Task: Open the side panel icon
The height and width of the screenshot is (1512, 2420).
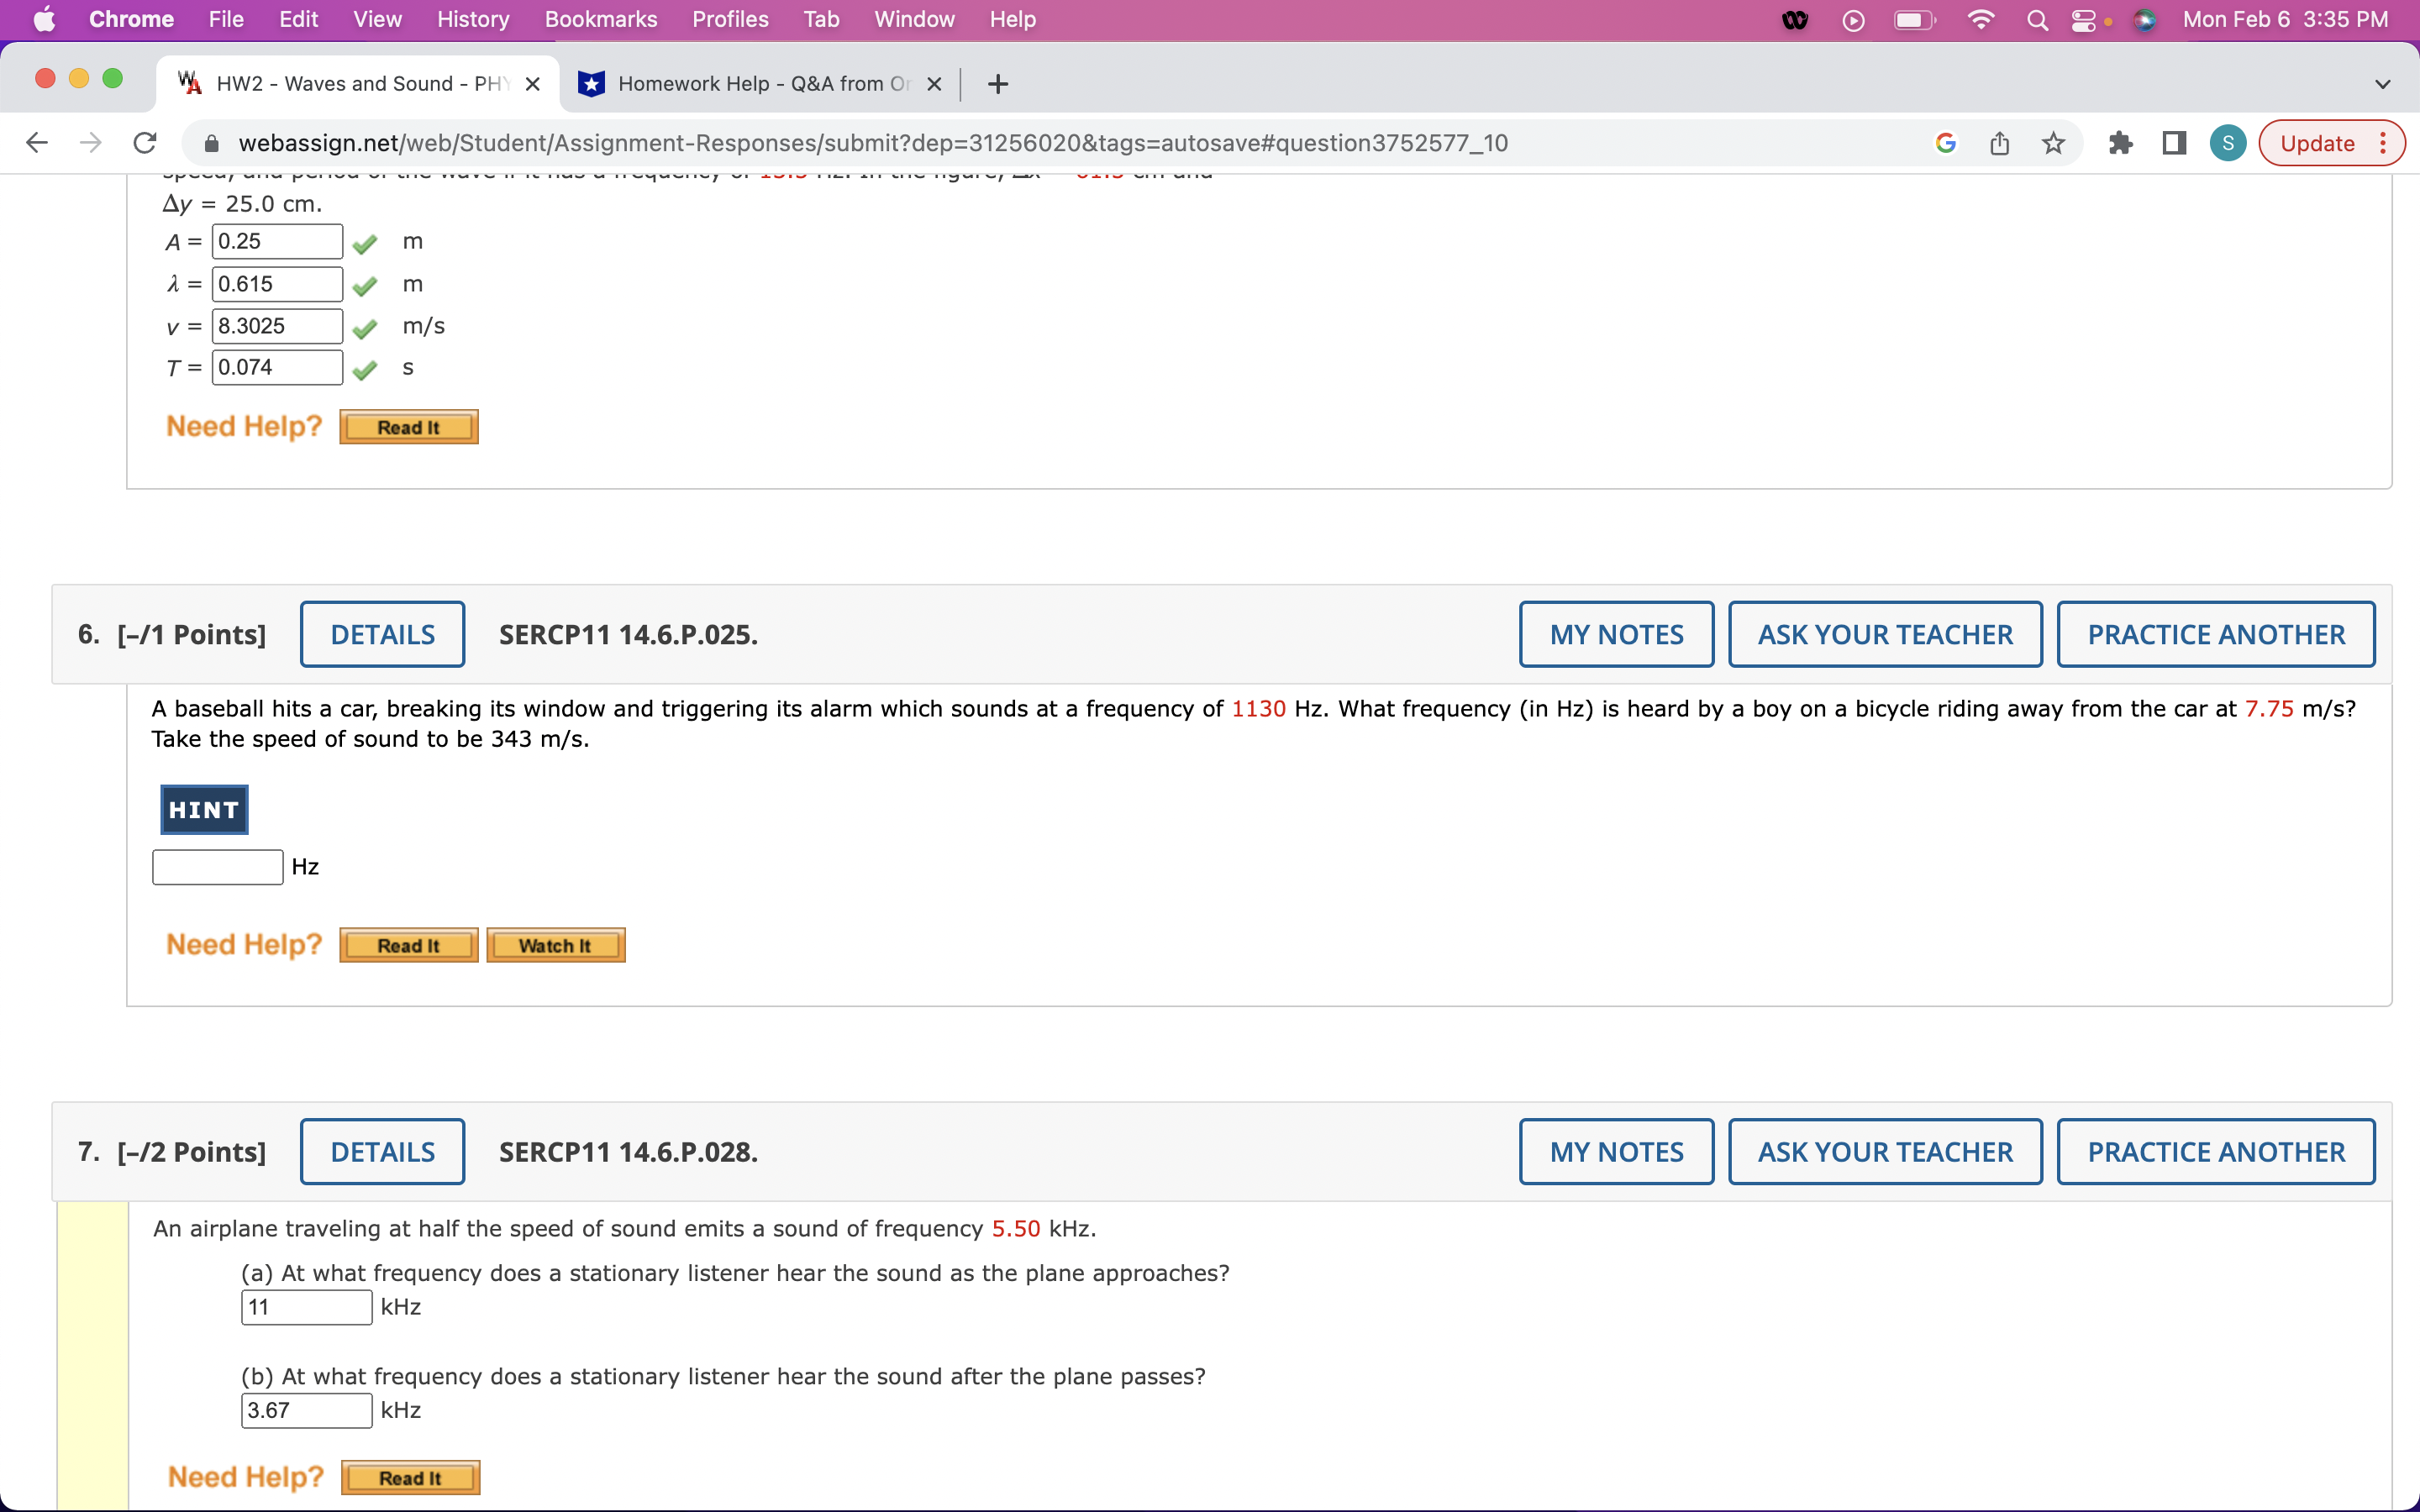Action: click(2172, 142)
